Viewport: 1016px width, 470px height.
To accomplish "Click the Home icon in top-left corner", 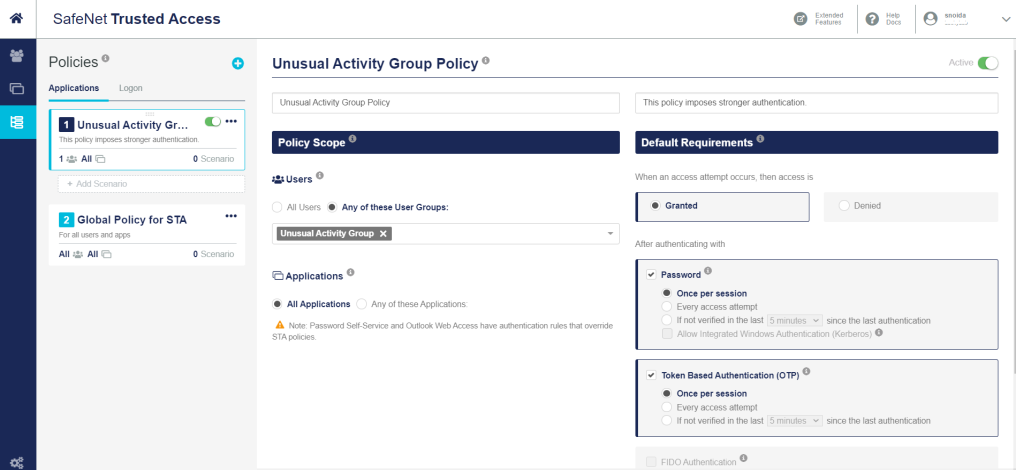I will point(17,18).
